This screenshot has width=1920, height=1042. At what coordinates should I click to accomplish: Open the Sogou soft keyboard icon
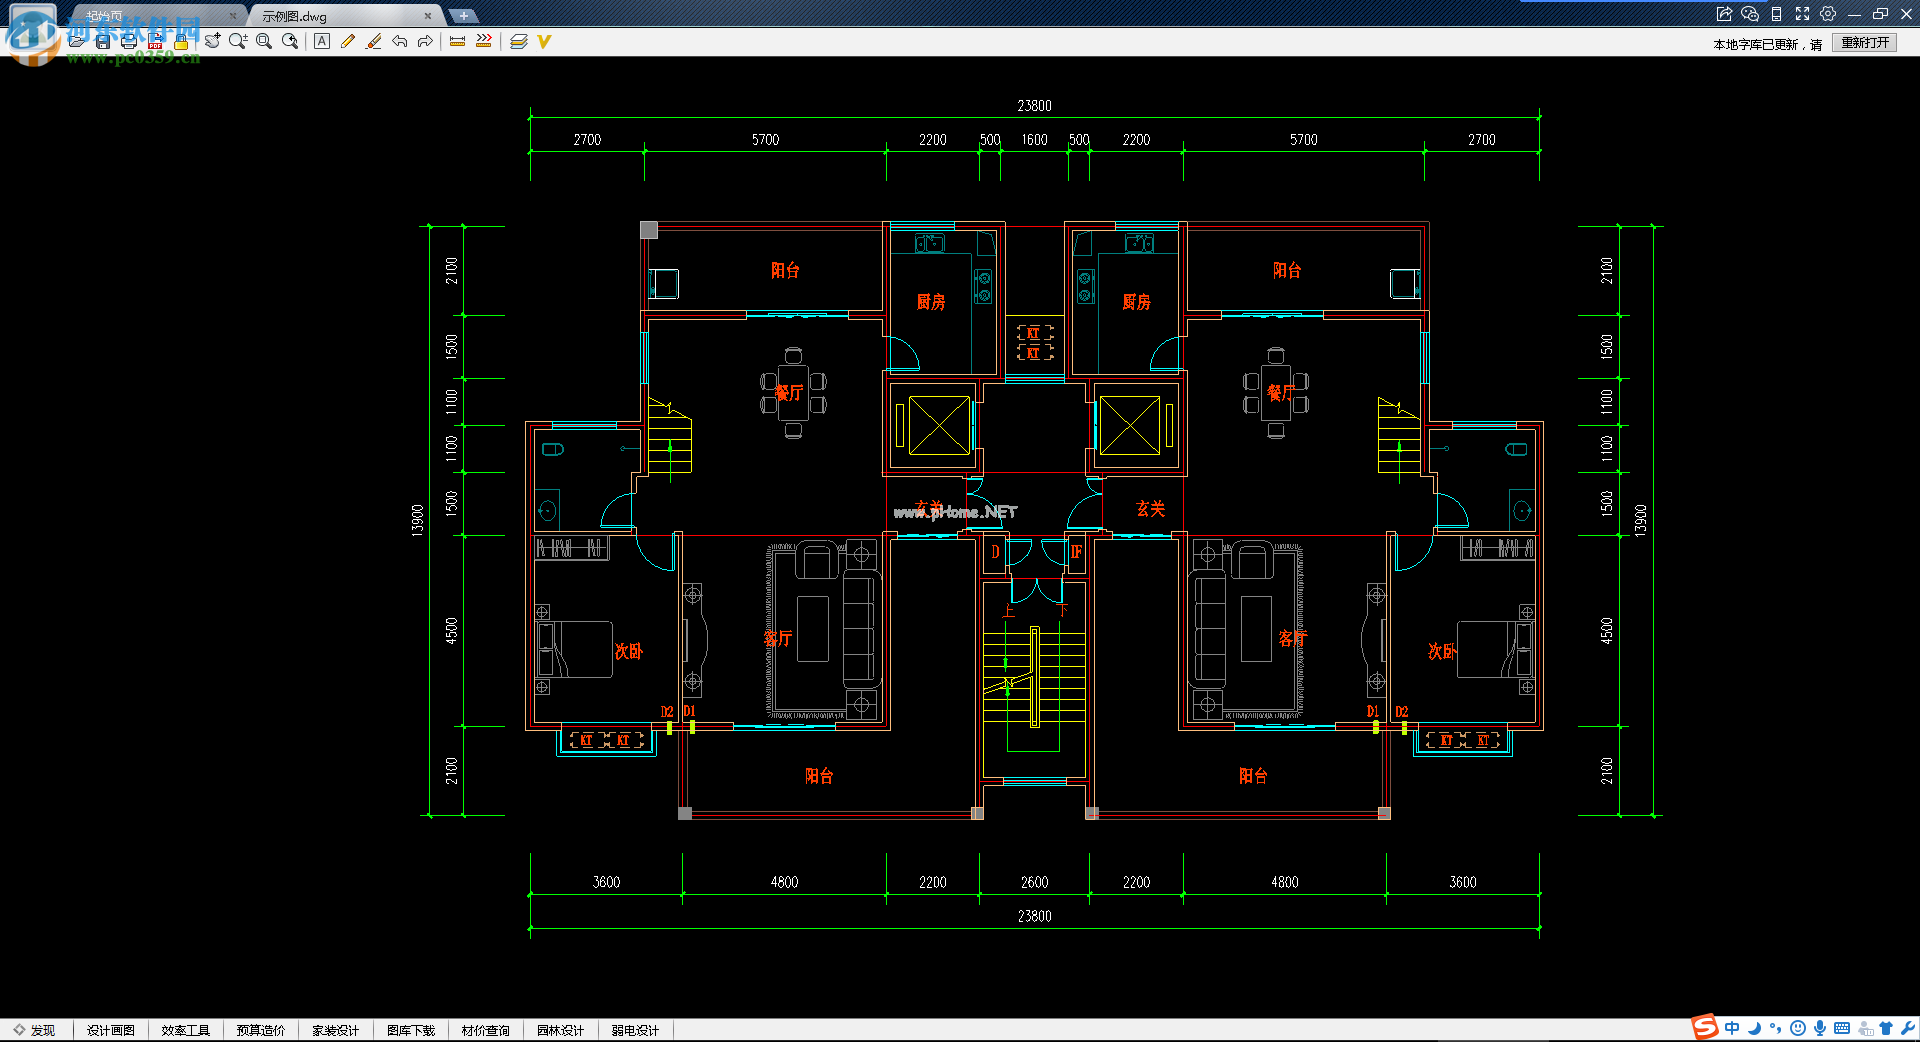click(1842, 1028)
